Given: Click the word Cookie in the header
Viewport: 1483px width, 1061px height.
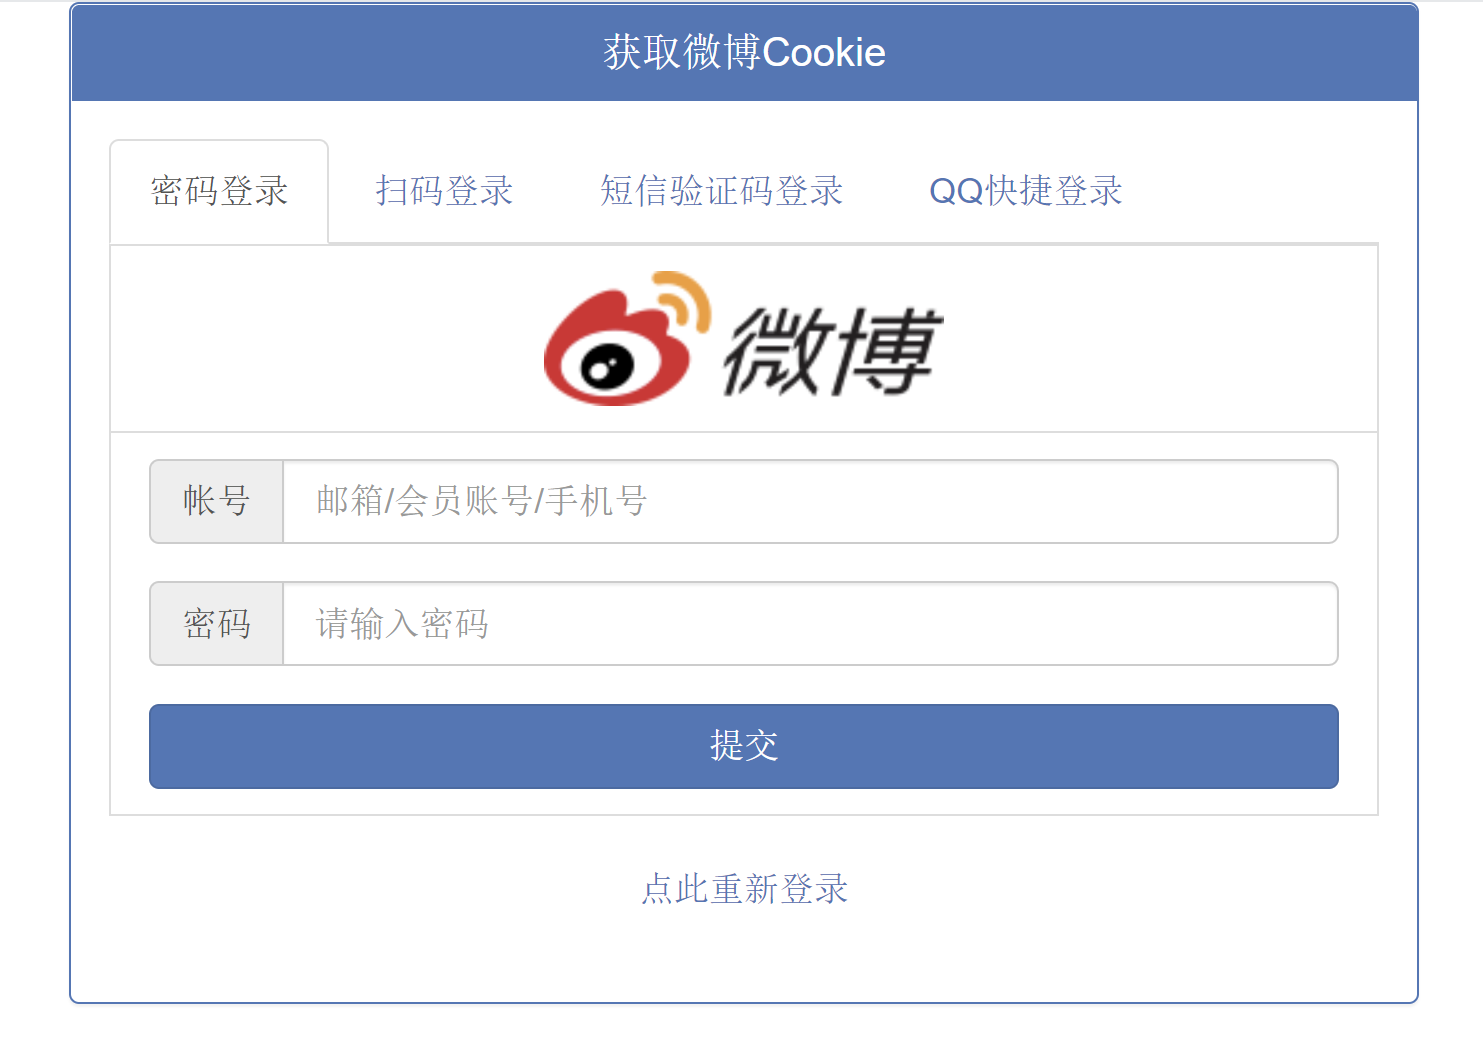Looking at the screenshot, I should coord(824,52).
